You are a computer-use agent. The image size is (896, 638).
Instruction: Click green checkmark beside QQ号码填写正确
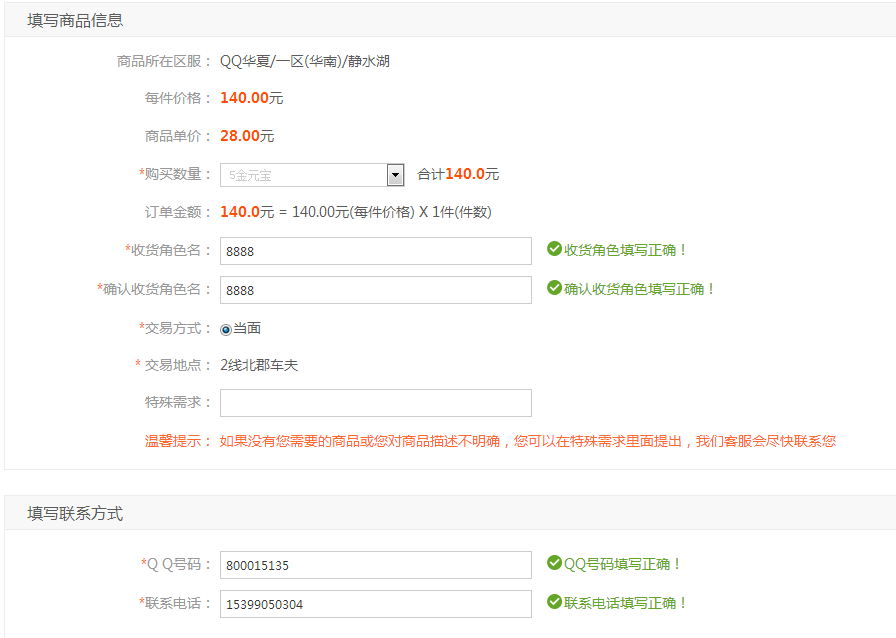coord(554,563)
